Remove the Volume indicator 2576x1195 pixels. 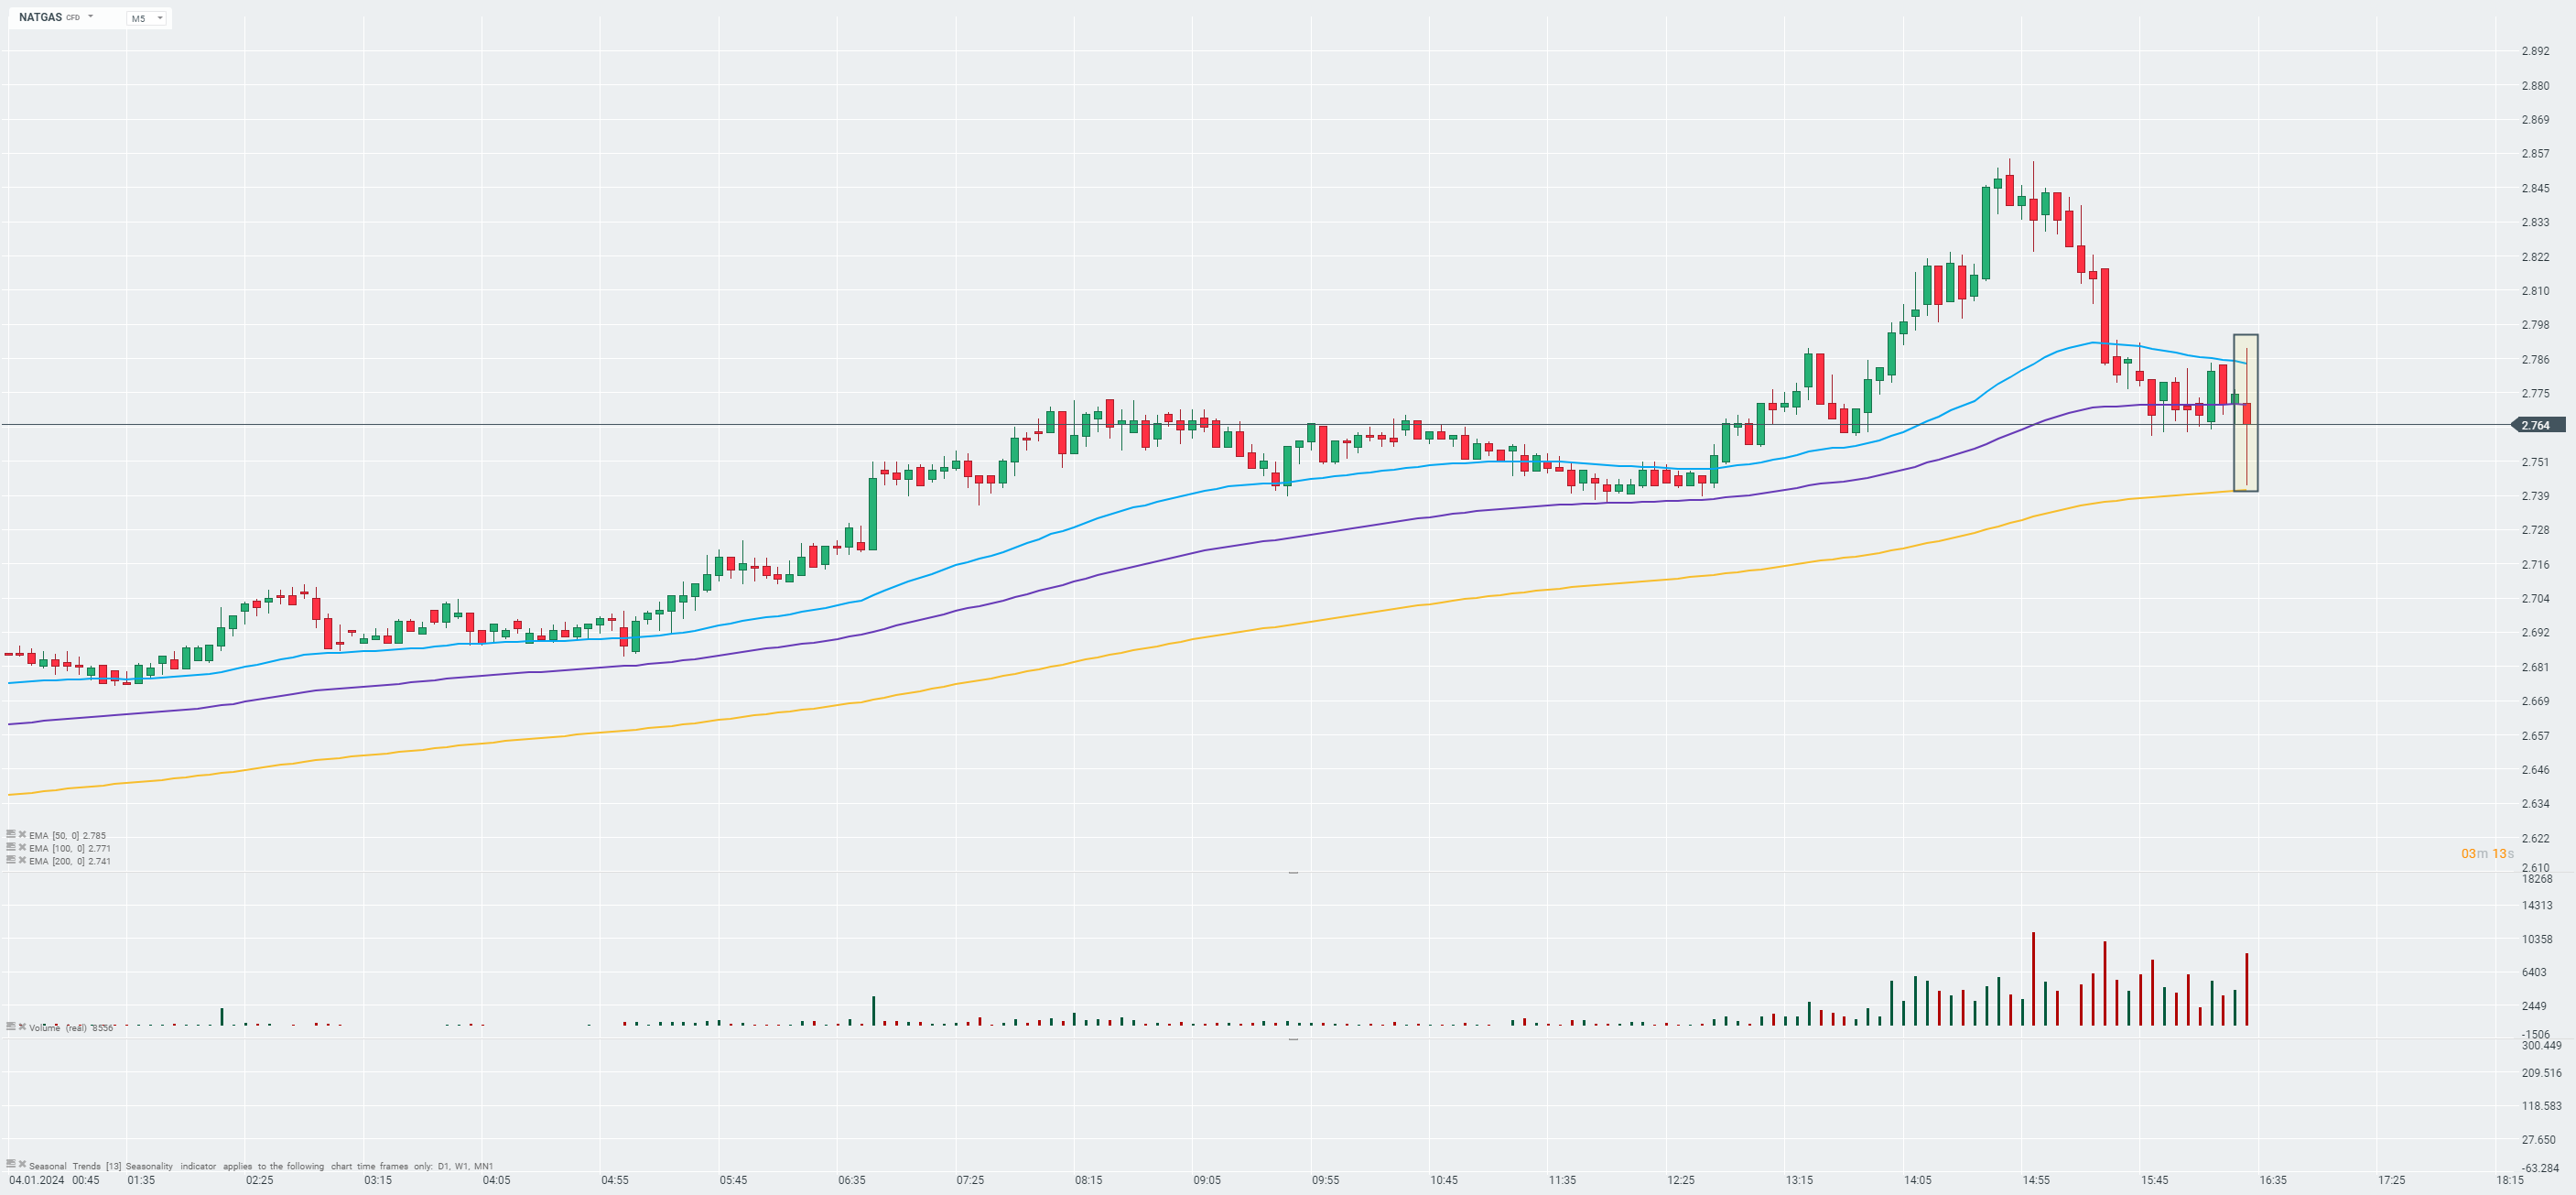pos(22,1026)
